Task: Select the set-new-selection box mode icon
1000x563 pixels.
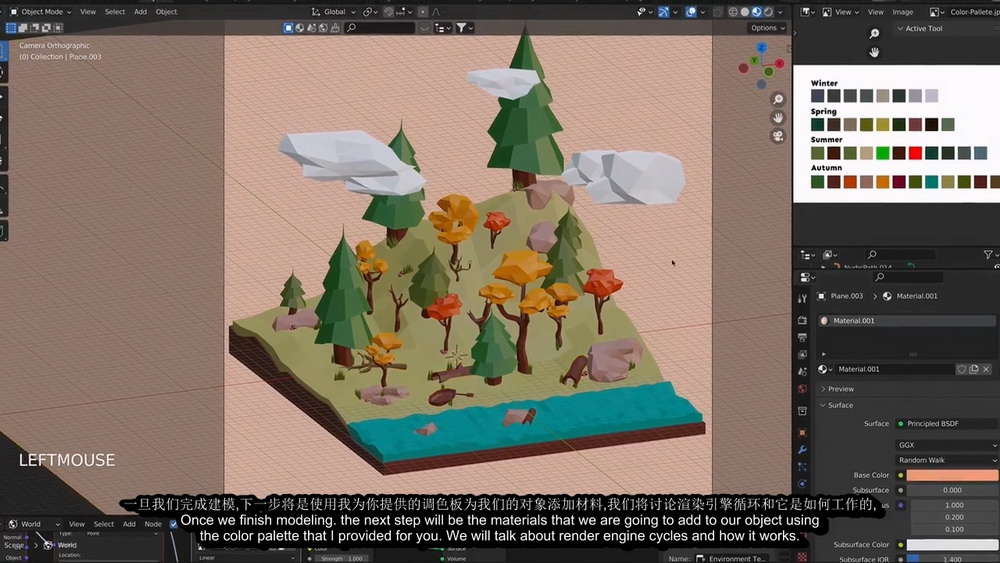Action: click(11, 28)
